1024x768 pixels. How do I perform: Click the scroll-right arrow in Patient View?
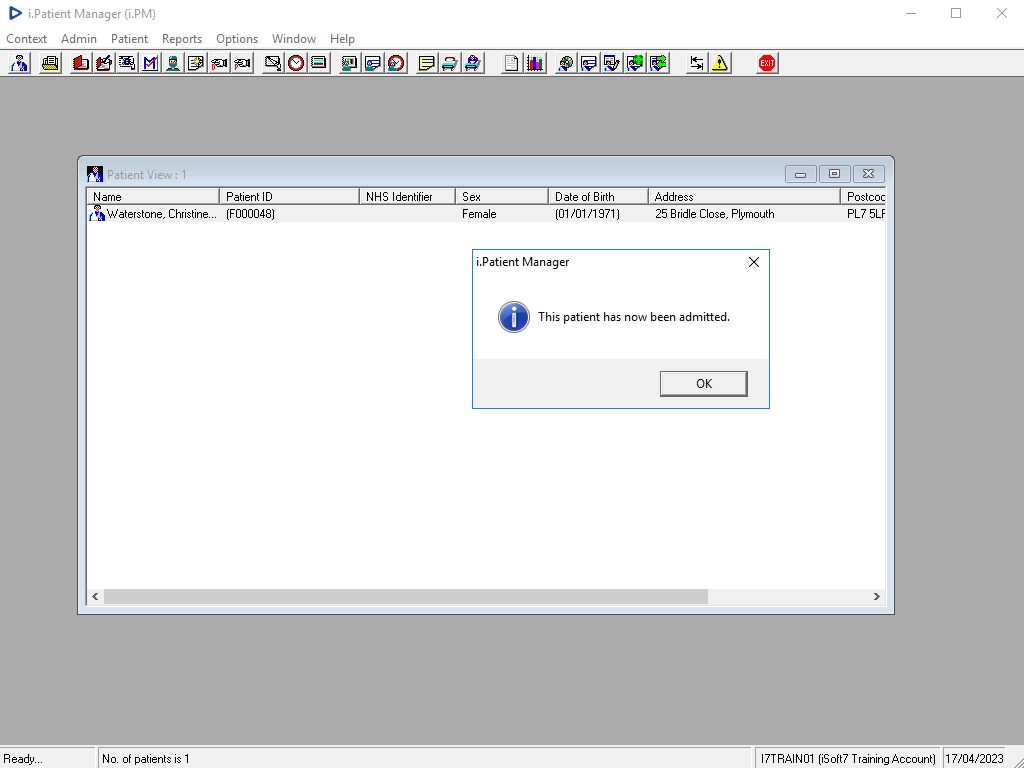[876, 596]
